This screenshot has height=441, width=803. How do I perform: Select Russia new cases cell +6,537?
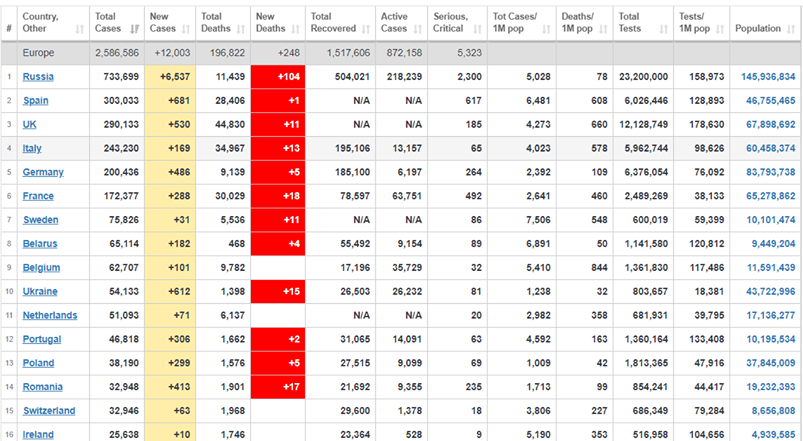coord(170,77)
